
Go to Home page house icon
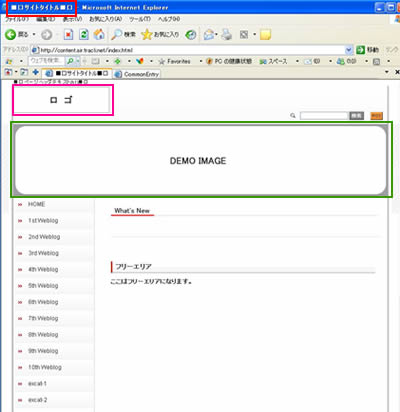[99, 34]
